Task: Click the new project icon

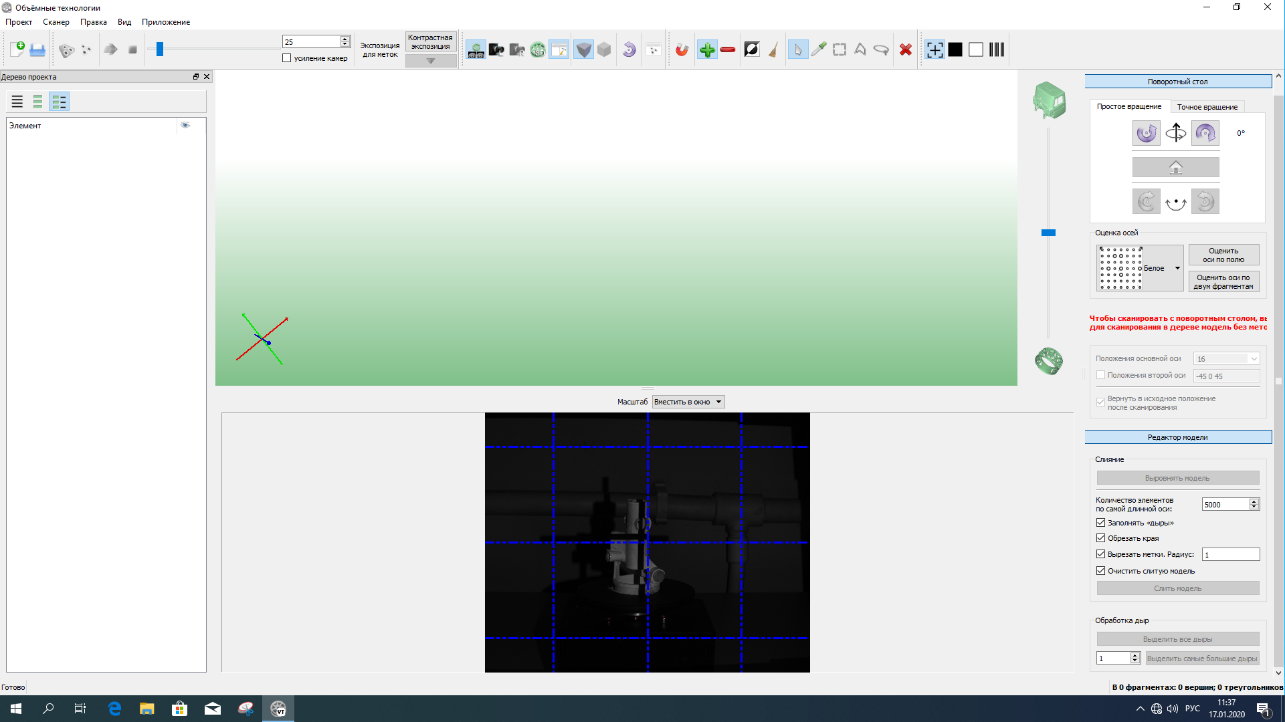Action: 17,49
